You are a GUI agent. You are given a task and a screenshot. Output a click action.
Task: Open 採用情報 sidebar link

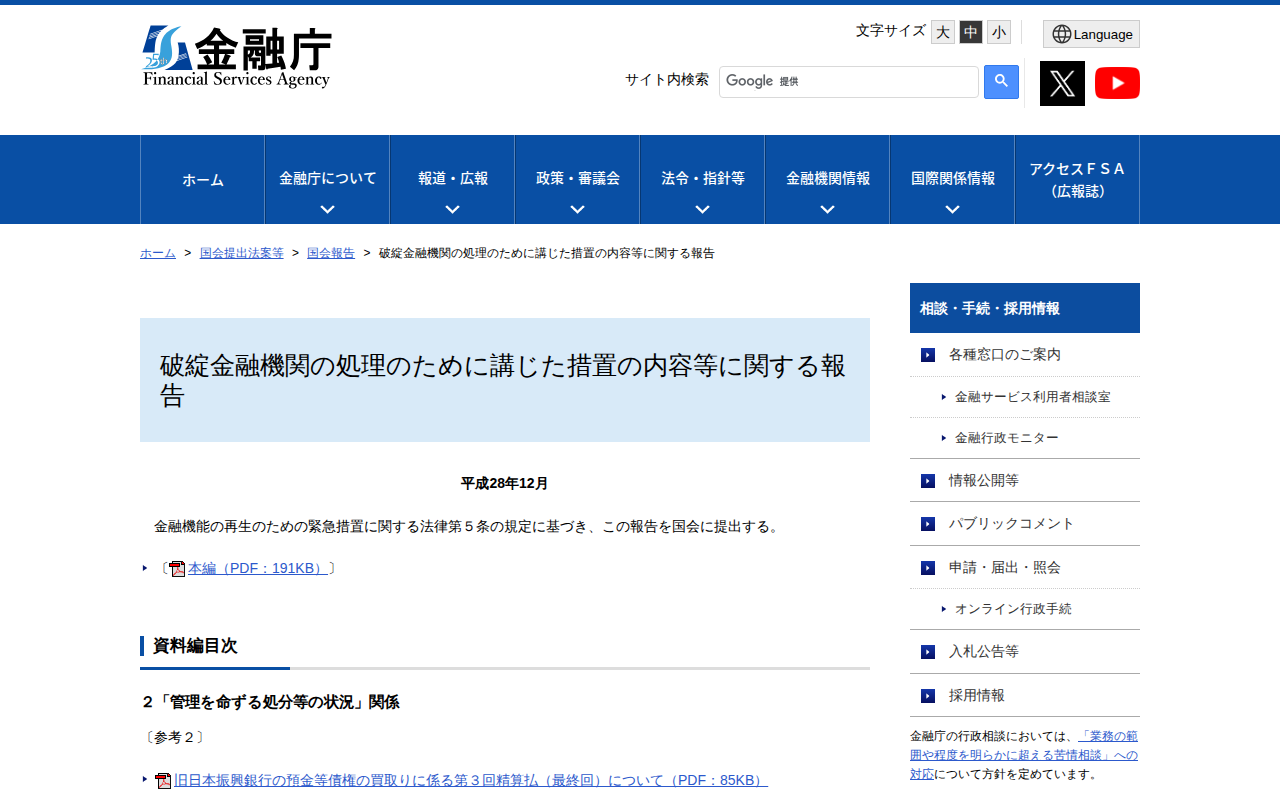(x=977, y=696)
